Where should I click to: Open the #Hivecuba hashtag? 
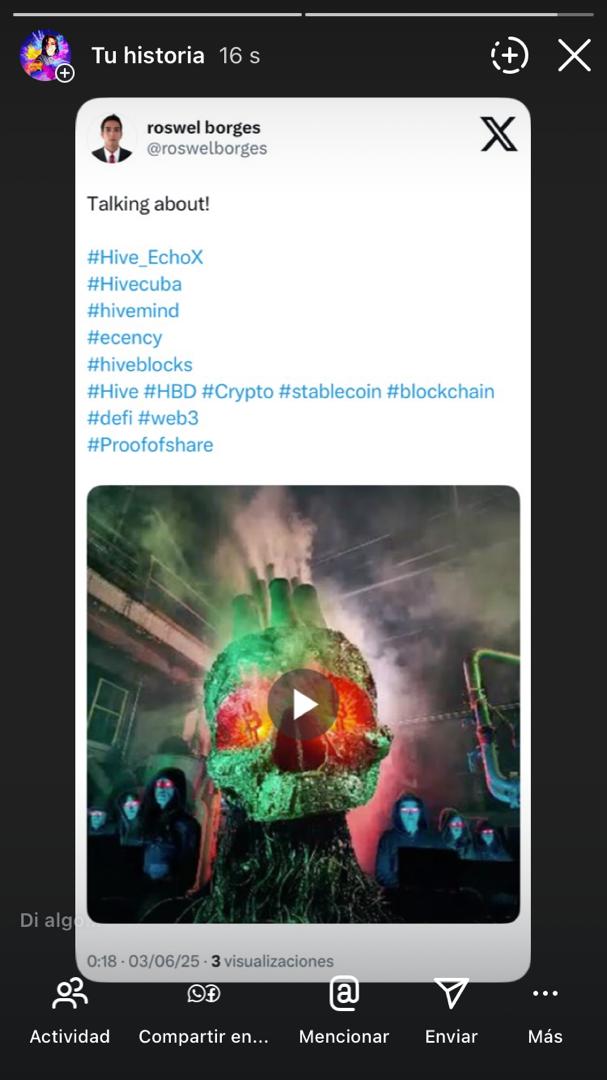click(134, 284)
